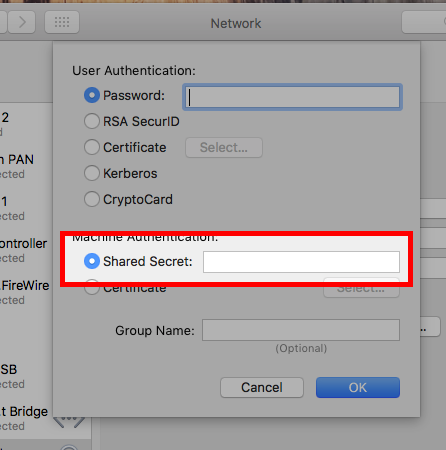Select Shared Secret machine authentication
Screen dimensions: 446x450
pos(92,261)
